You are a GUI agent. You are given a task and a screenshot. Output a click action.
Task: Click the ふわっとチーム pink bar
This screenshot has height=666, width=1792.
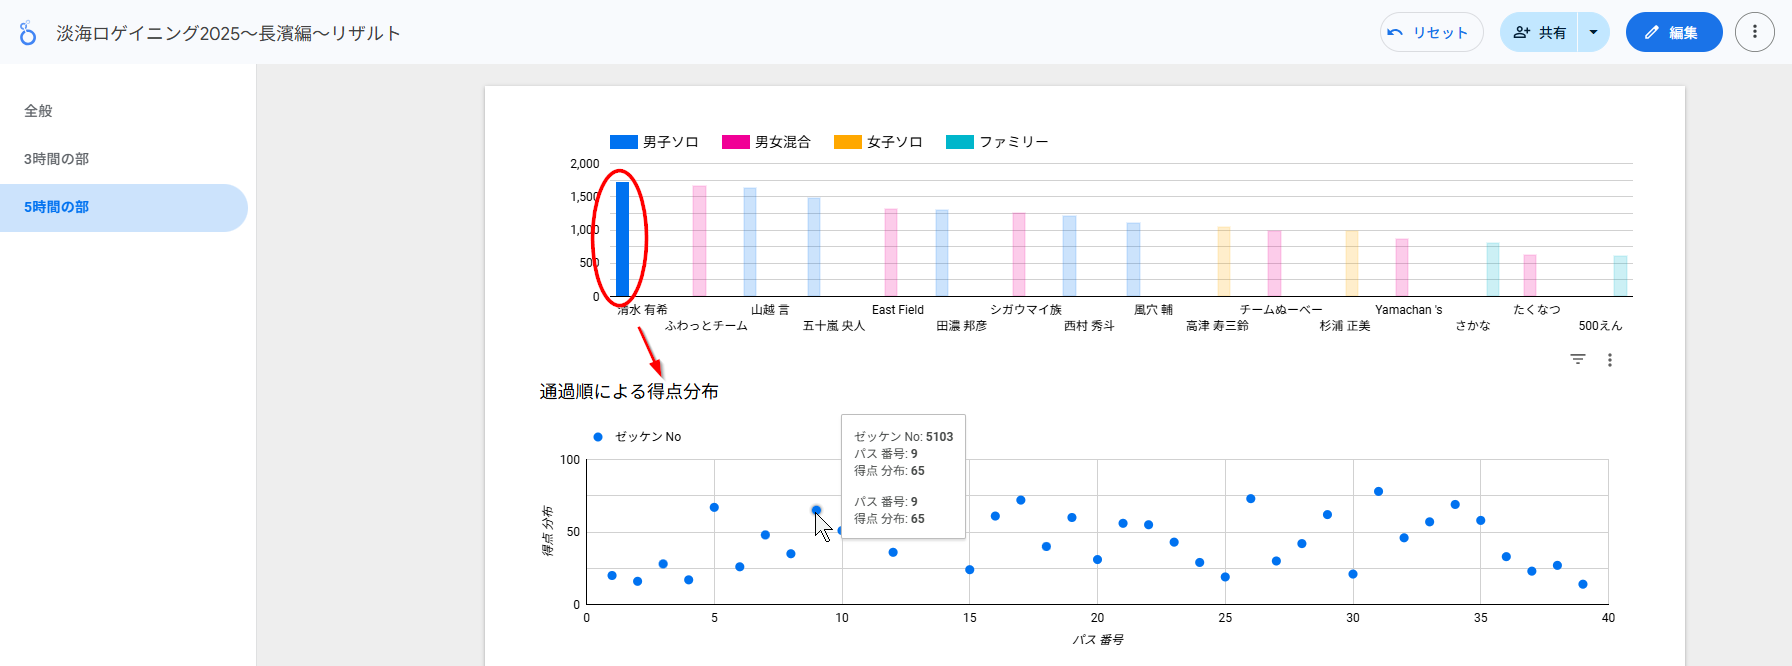(699, 242)
